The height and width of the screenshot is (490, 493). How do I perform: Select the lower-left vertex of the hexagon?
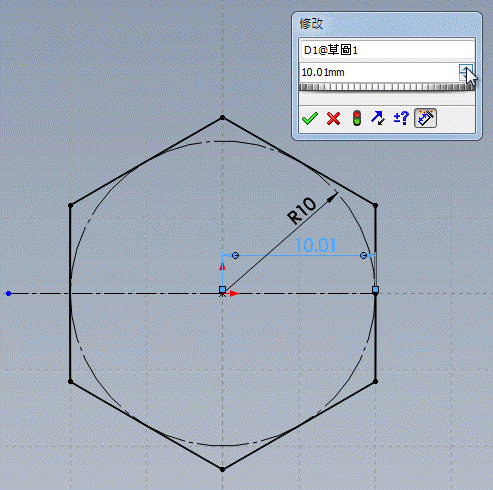(70, 381)
